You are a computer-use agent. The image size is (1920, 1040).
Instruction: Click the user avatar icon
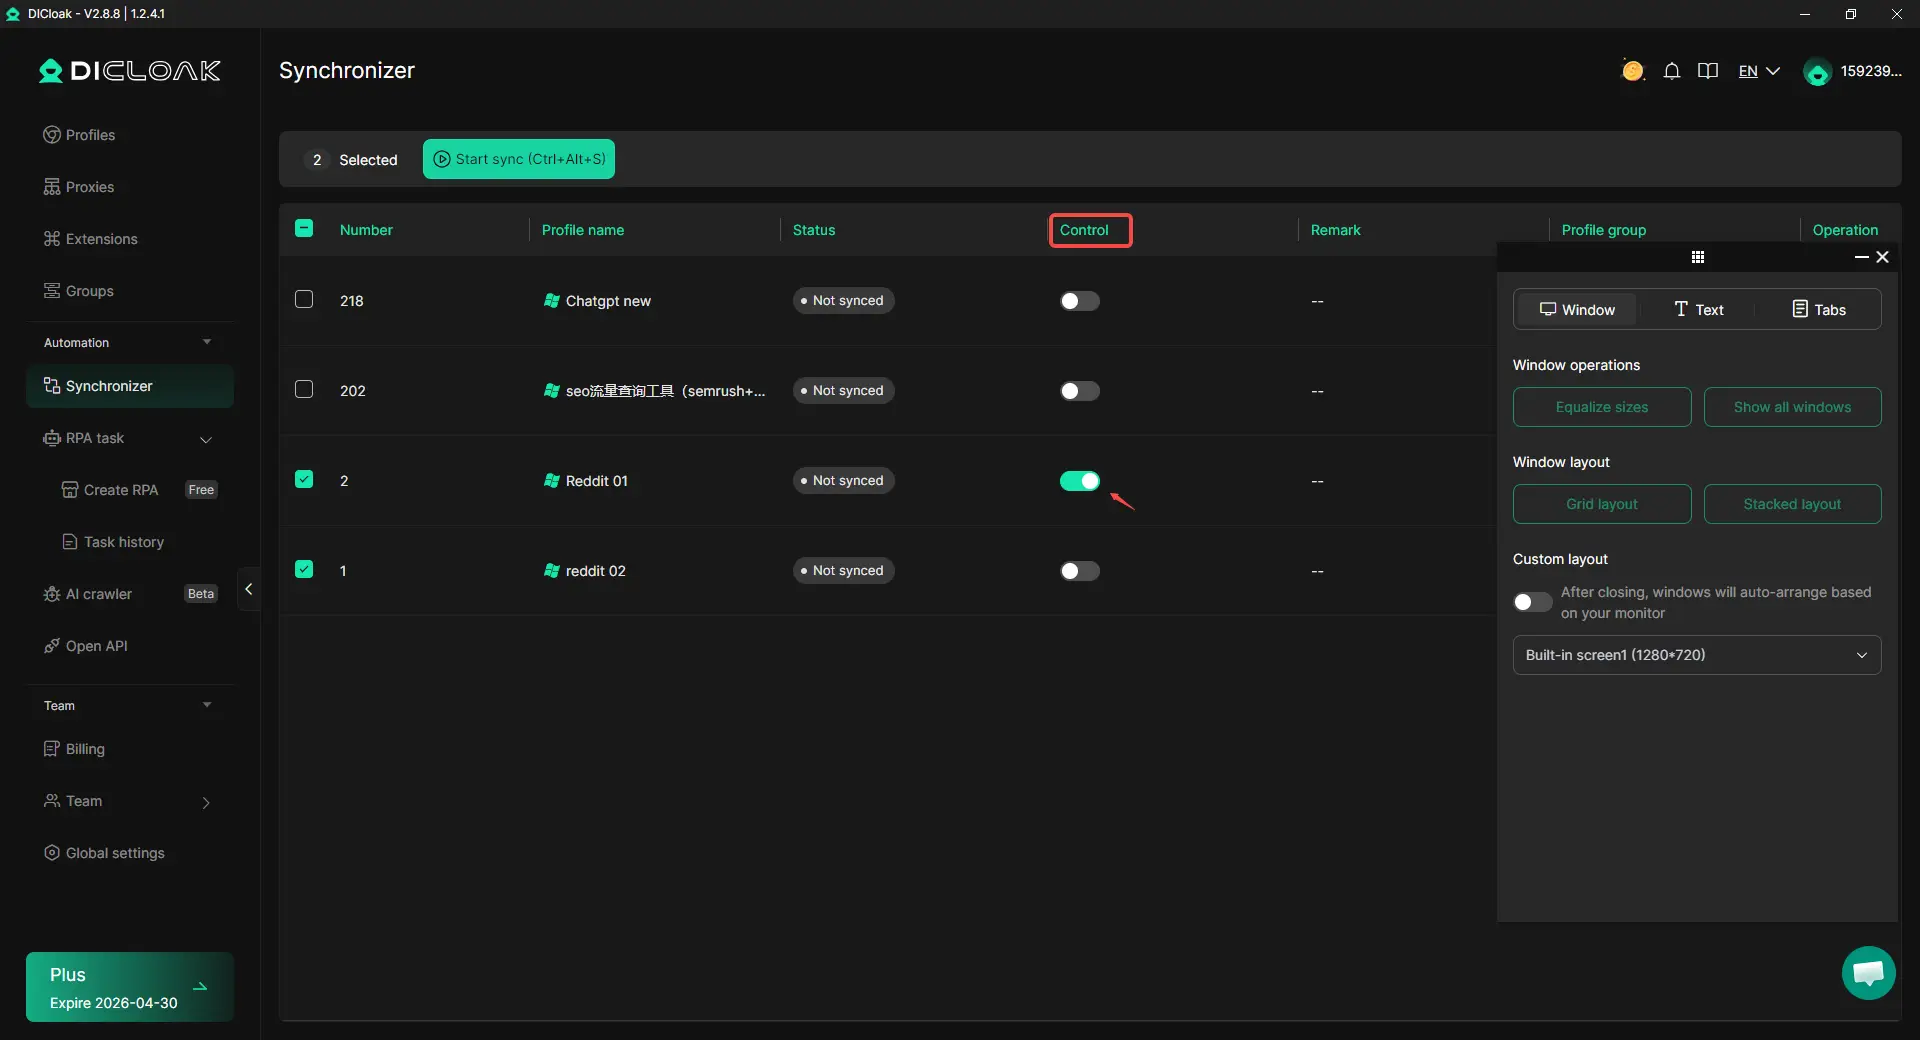[1817, 72]
